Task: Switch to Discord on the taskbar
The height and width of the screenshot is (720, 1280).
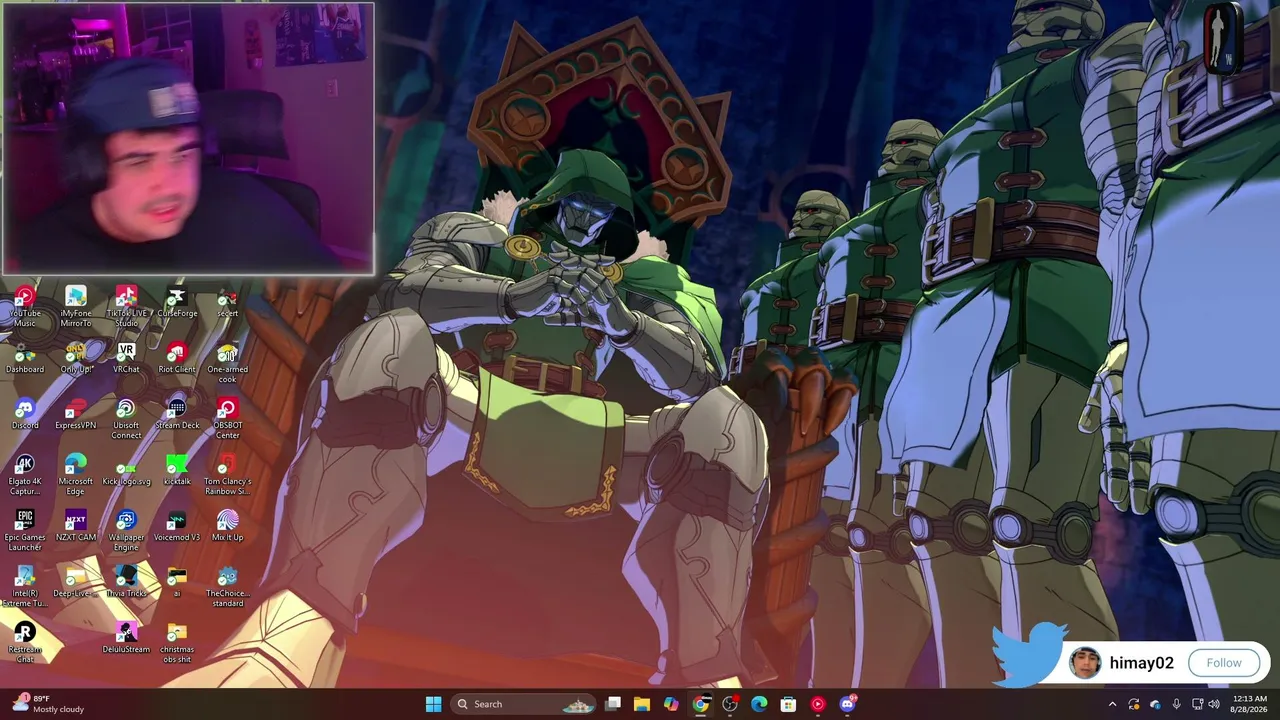Action: (847, 704)
